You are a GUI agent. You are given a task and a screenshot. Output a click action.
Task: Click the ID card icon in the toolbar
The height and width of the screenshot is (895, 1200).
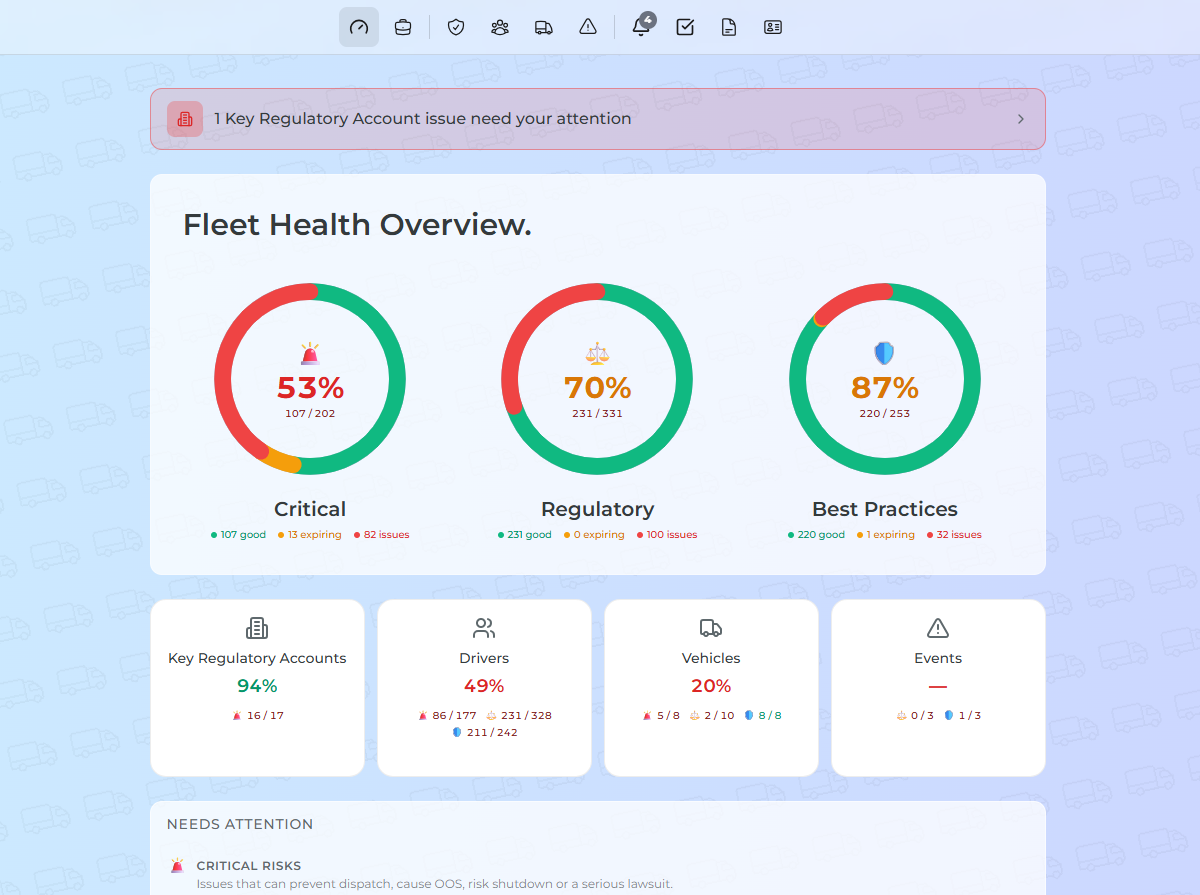click(772, 27)
